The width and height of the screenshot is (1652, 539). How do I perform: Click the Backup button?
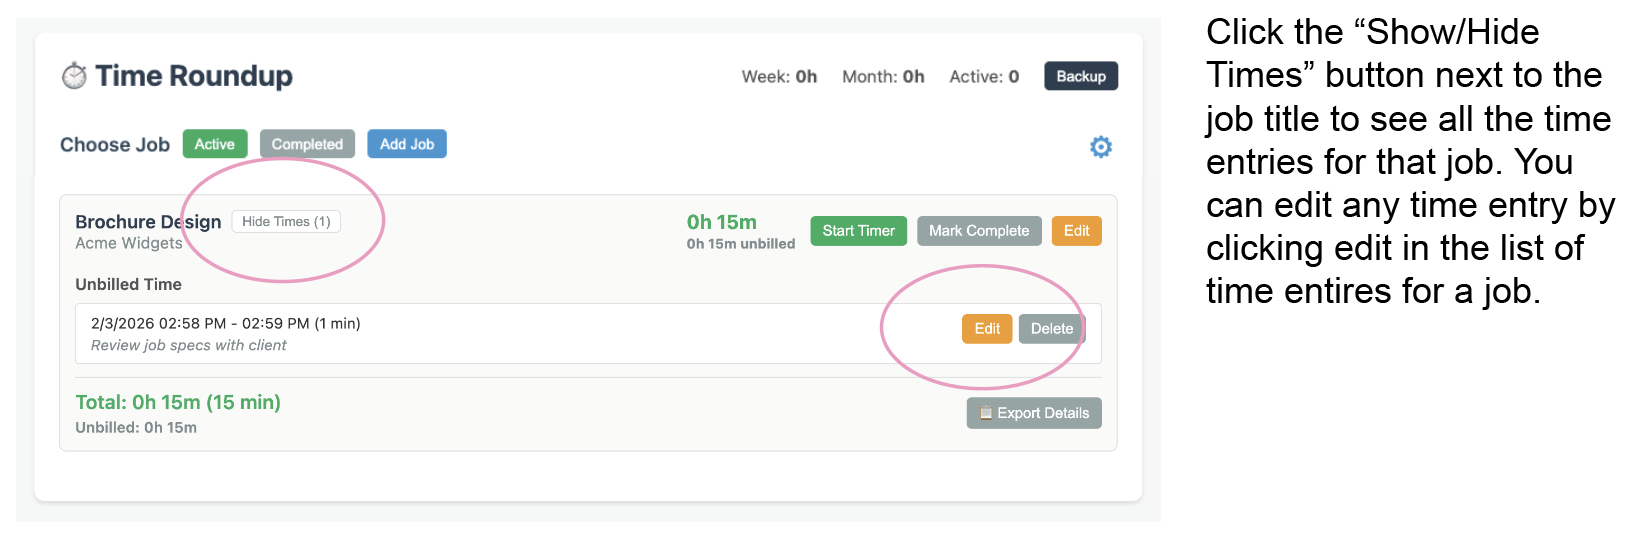click(1081, 76)
